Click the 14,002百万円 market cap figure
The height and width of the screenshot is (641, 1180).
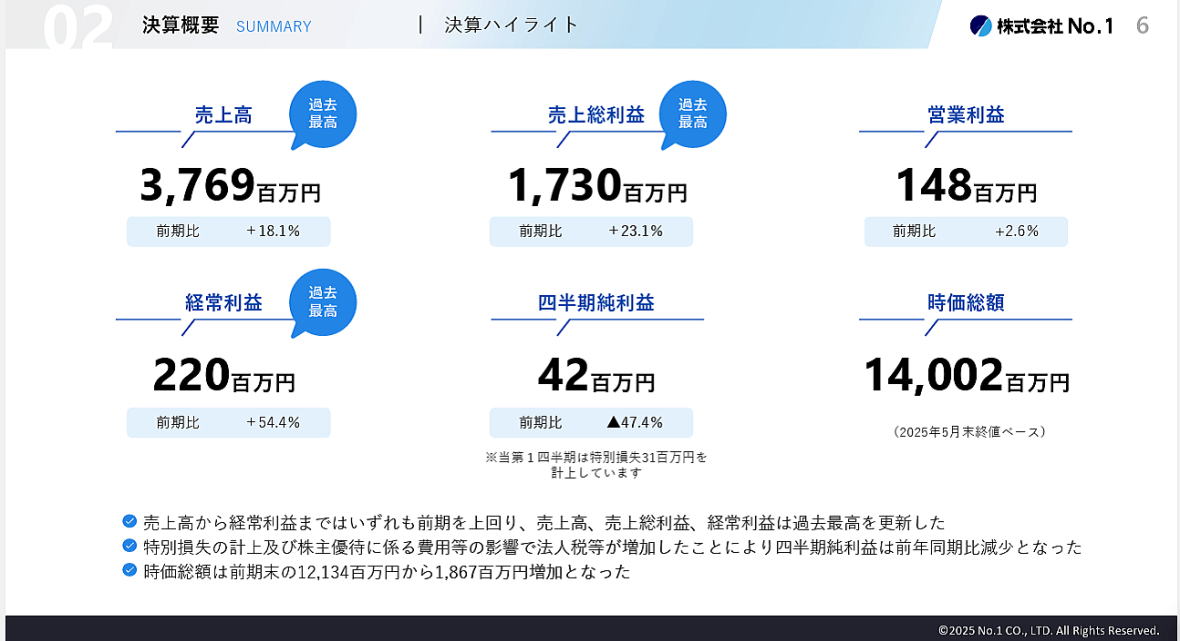point(966,375)
